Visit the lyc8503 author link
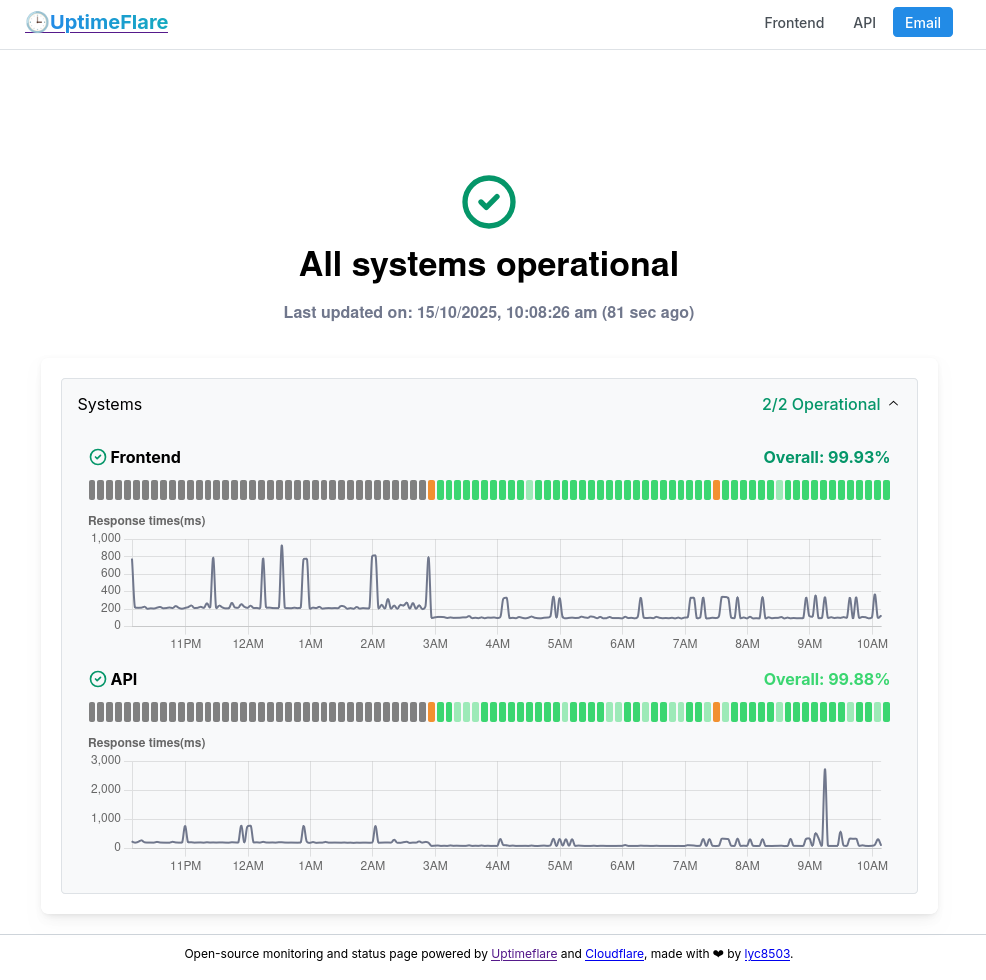Screen dimensions: 986x980 [x=767, y=954]
